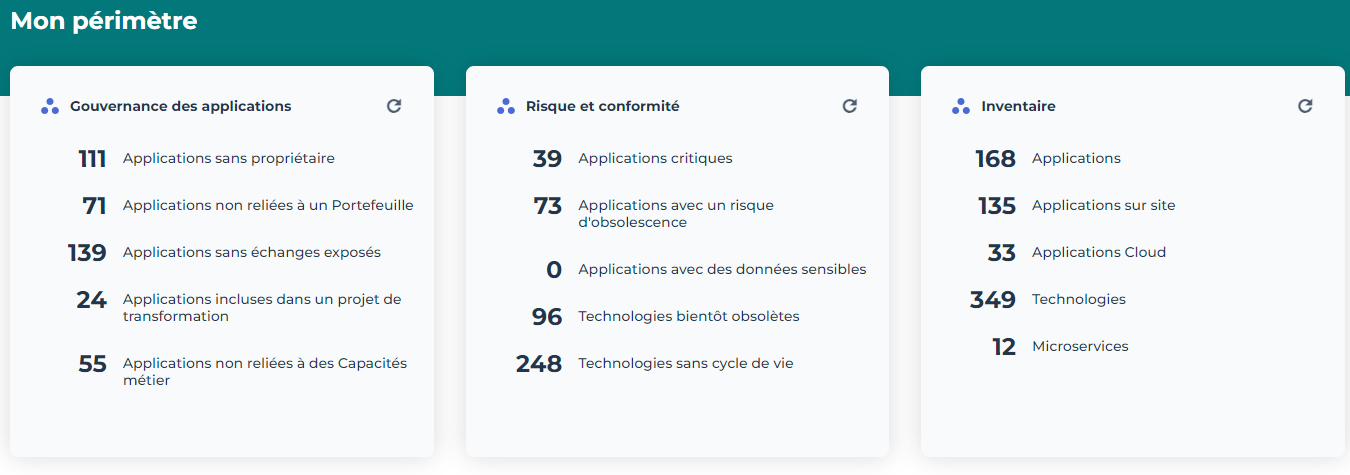Refresh the Inventaire card
The width and height of the screenshot is (1350, 475).
point(1305,106)
